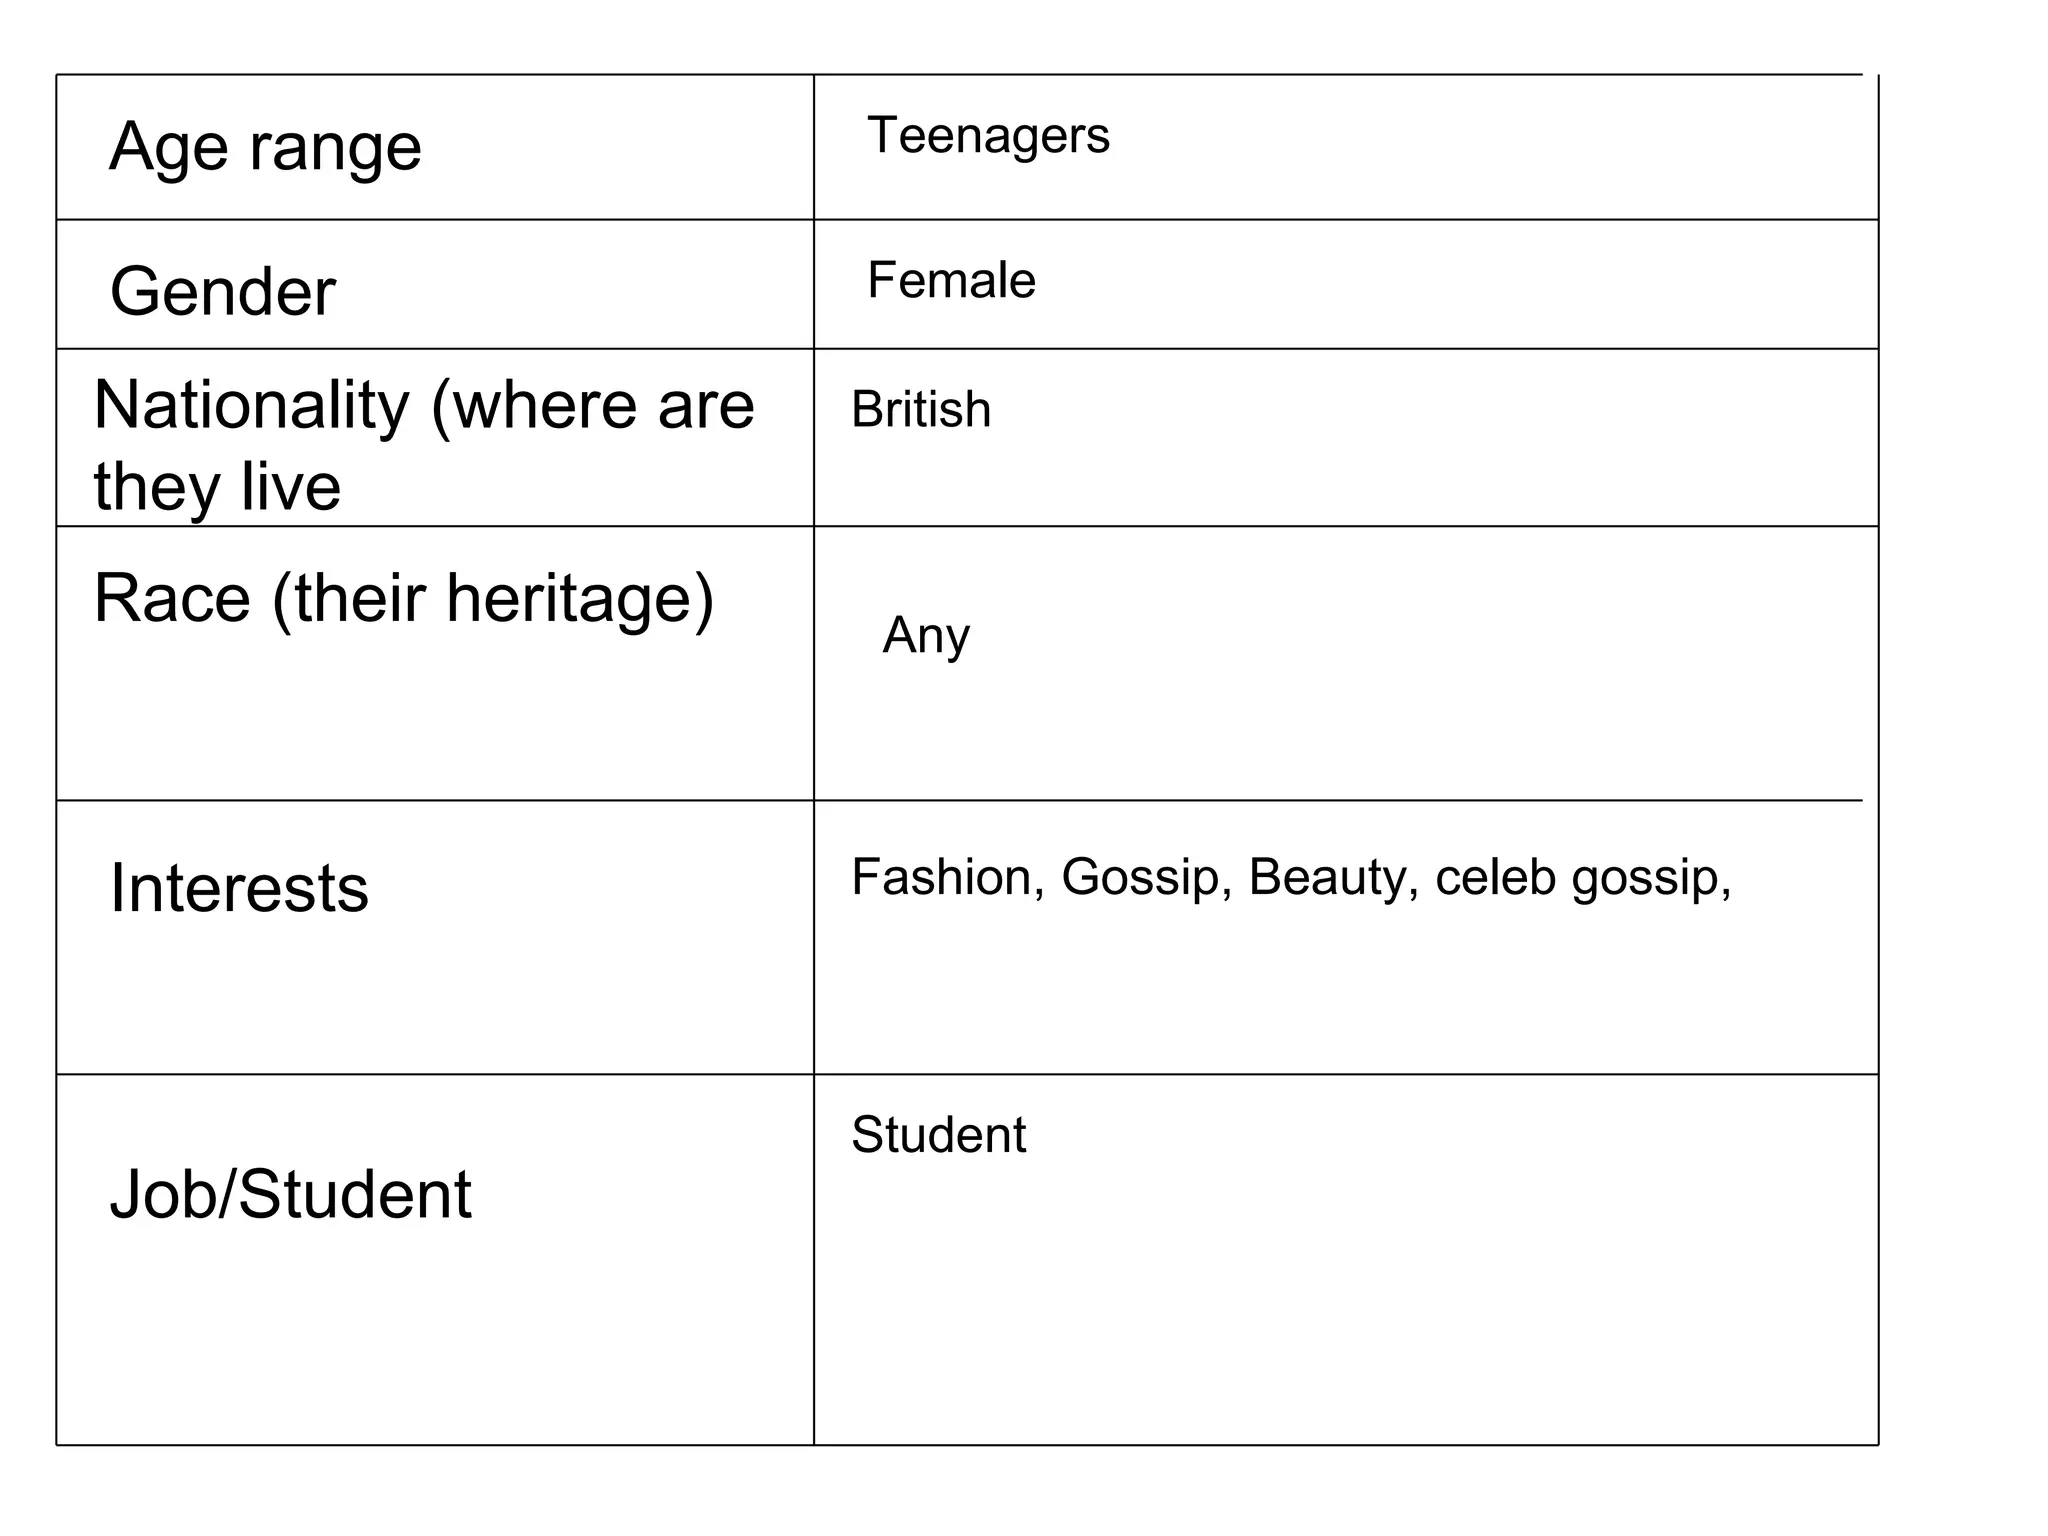Click the 'Female' value text
The image size is (2048, 1536).
951,280
